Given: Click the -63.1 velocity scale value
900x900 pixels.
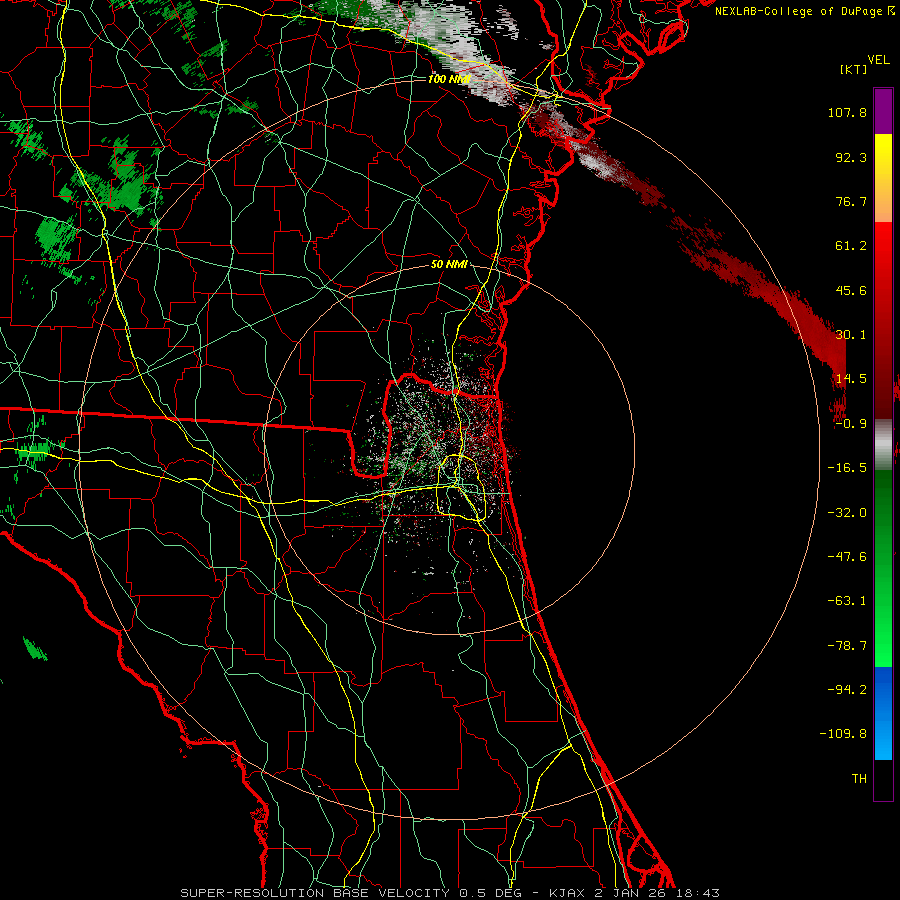Looking at the screenshot, I should point(847,601).
